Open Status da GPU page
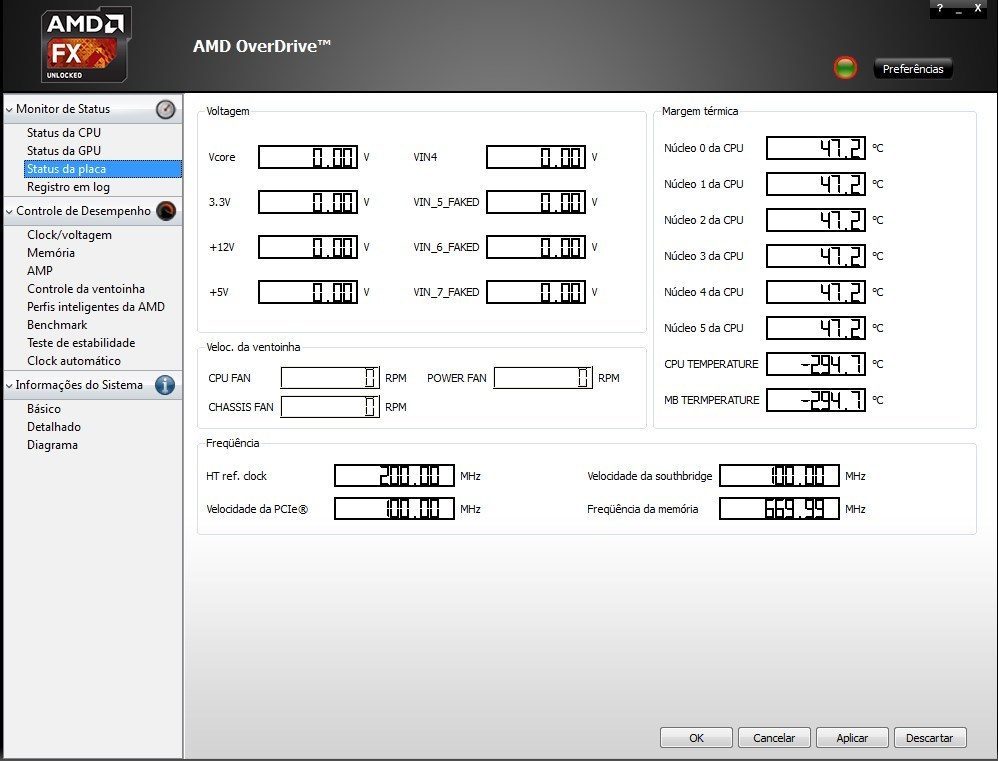This screenshot has height=761, width=998. 64,151
